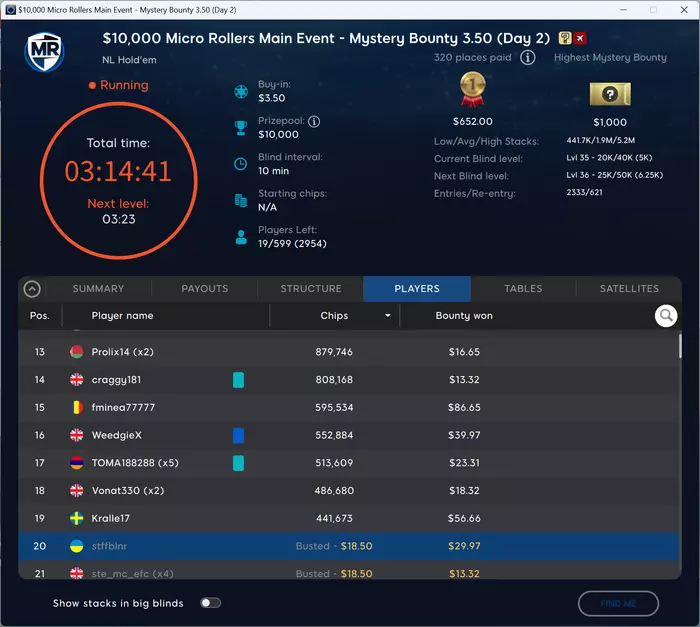This screenshot has width=700, height=627.
Task: Click the 320 places paid text
Action: pos(473,58)
